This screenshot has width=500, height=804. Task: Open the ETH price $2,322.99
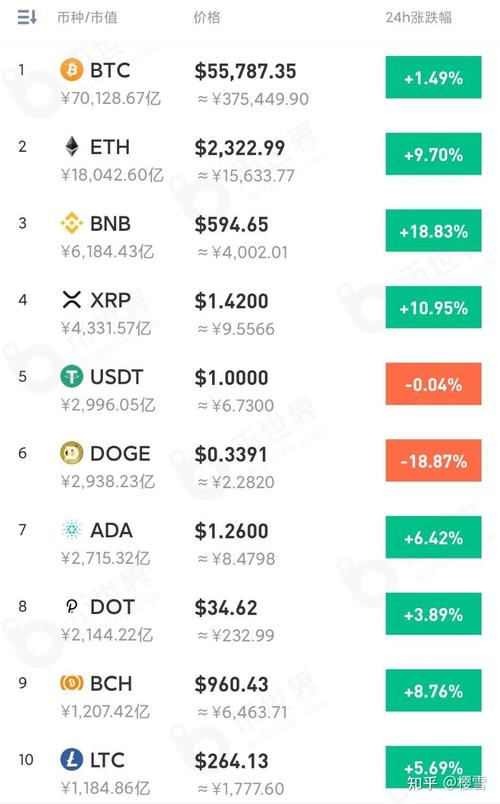coord(239,148)
